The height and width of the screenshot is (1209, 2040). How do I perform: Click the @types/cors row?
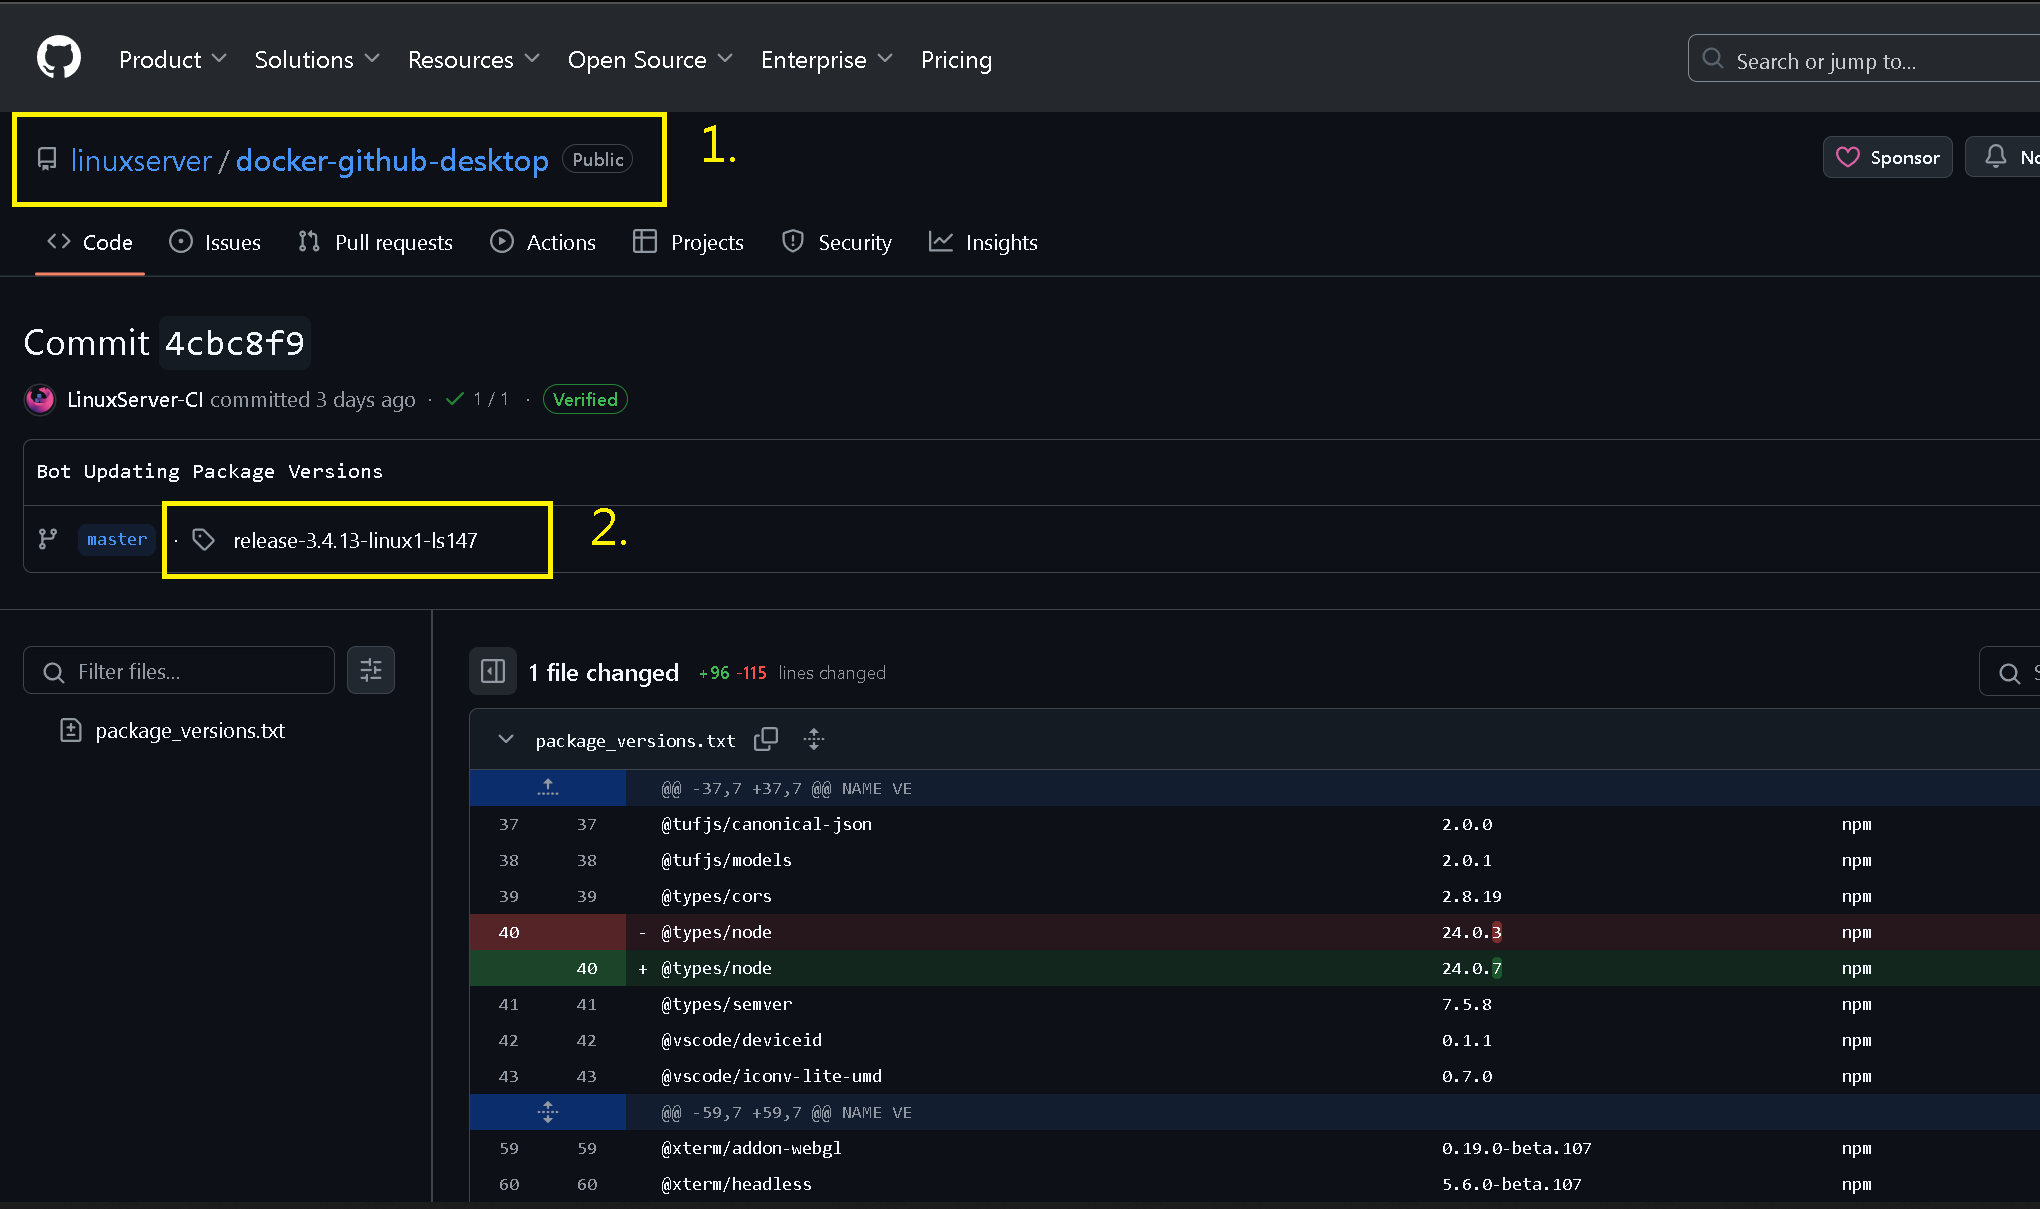pyautogui.click(x=1254, y=896)
